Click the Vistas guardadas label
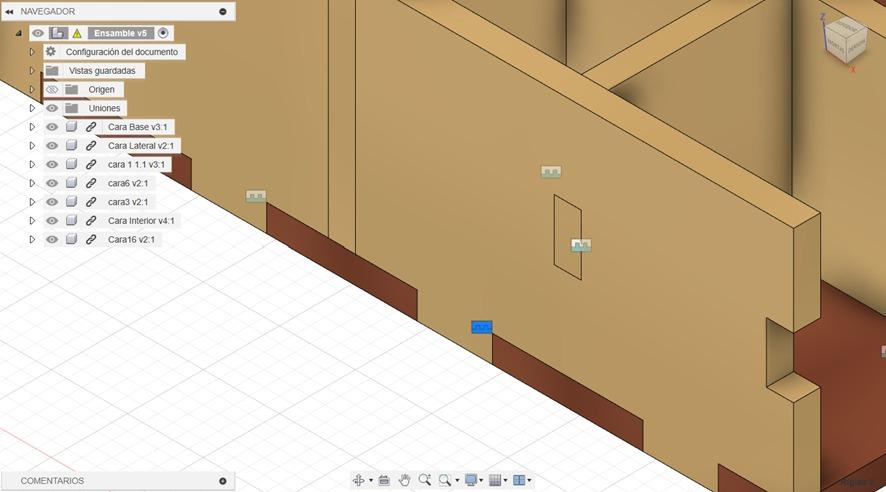Screen dimensions: 886x492 pyautogui.click(x=102, y=71)
